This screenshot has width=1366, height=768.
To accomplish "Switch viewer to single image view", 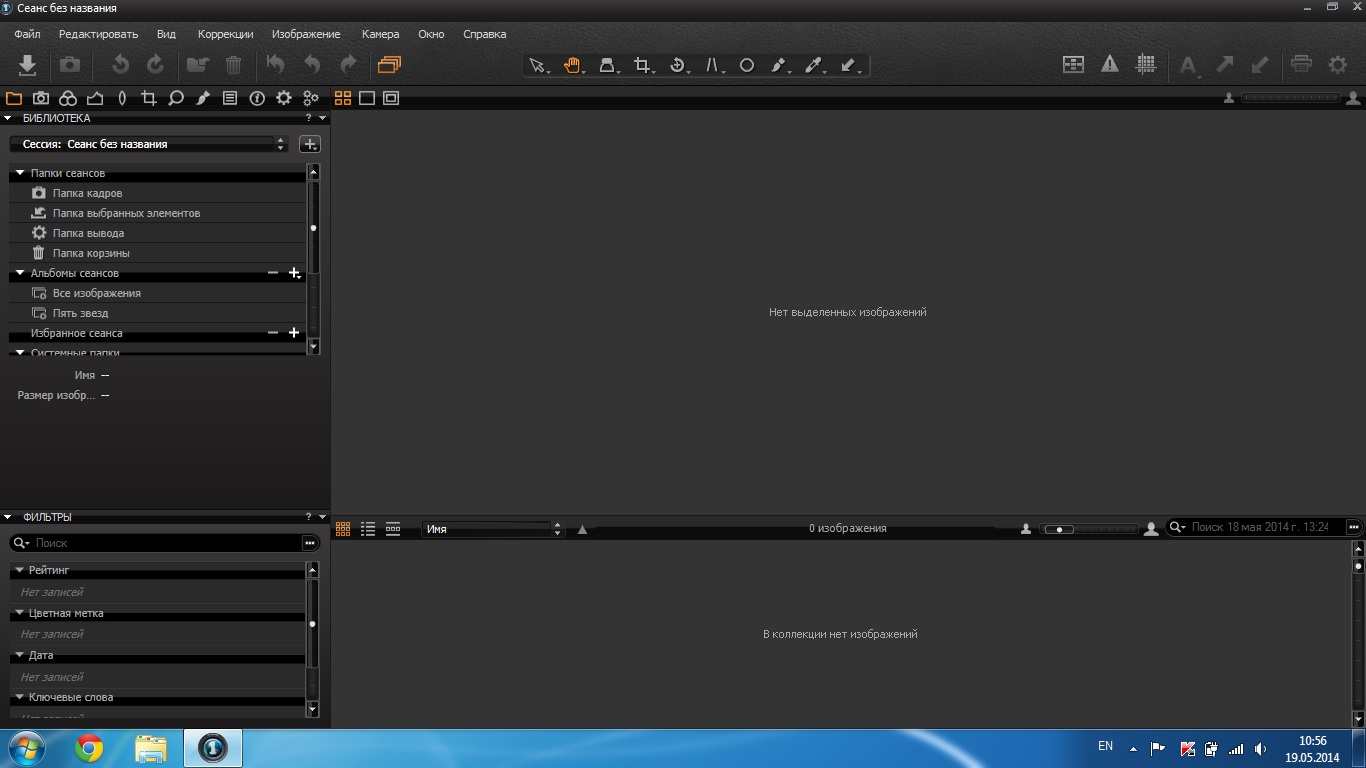I will click(367, 98).
